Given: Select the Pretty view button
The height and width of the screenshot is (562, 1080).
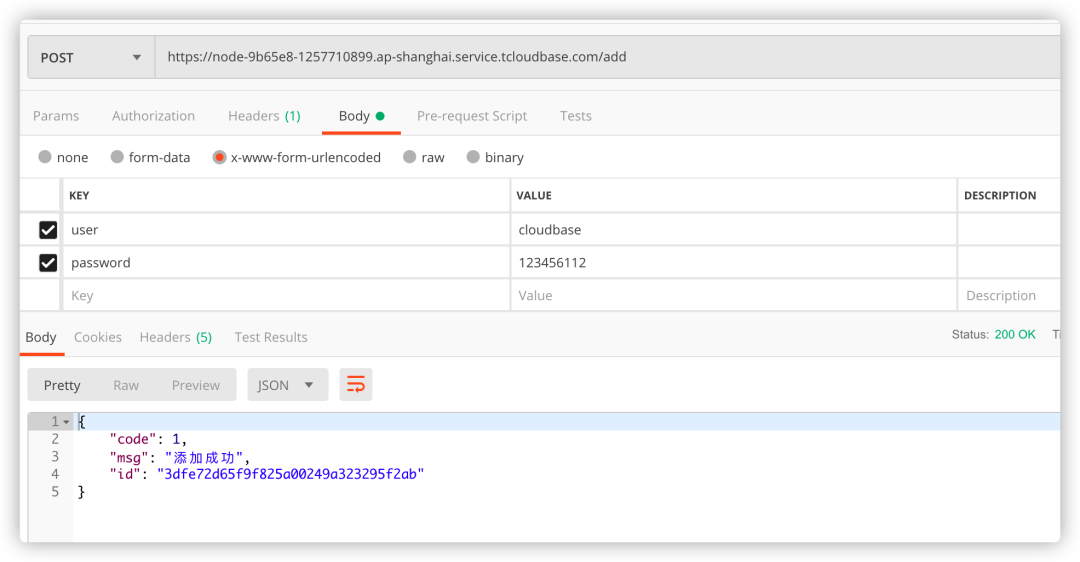Looking at the screenshot, I should 62,385.
